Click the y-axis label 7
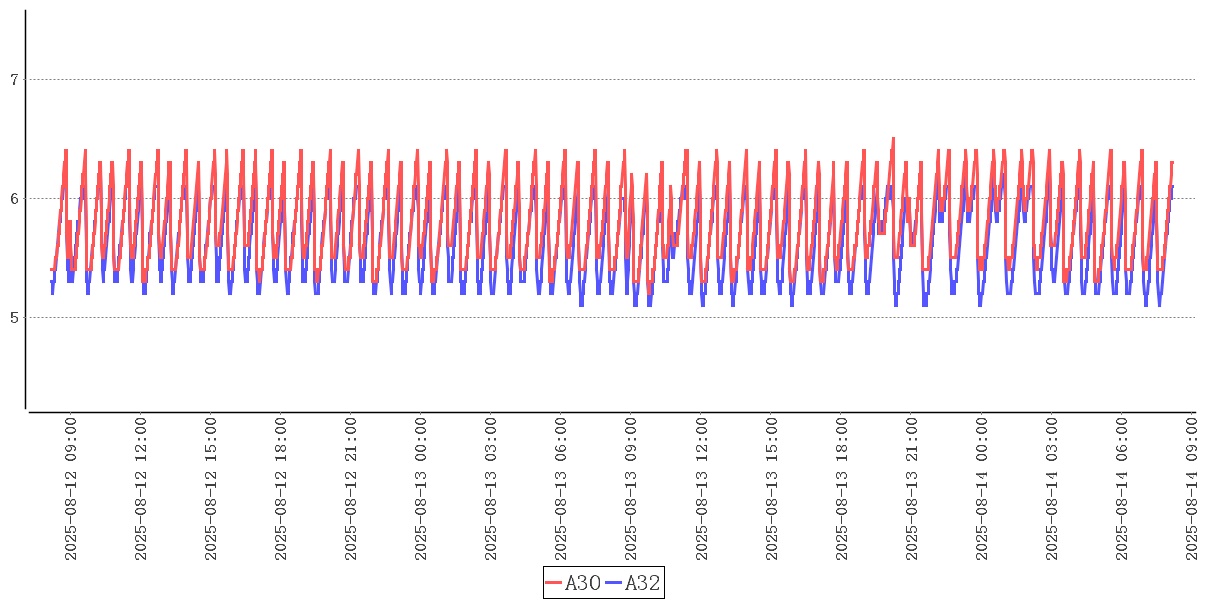Image resolution: width=1207 pixels, height=600 pixels. [x=14, y=80]
